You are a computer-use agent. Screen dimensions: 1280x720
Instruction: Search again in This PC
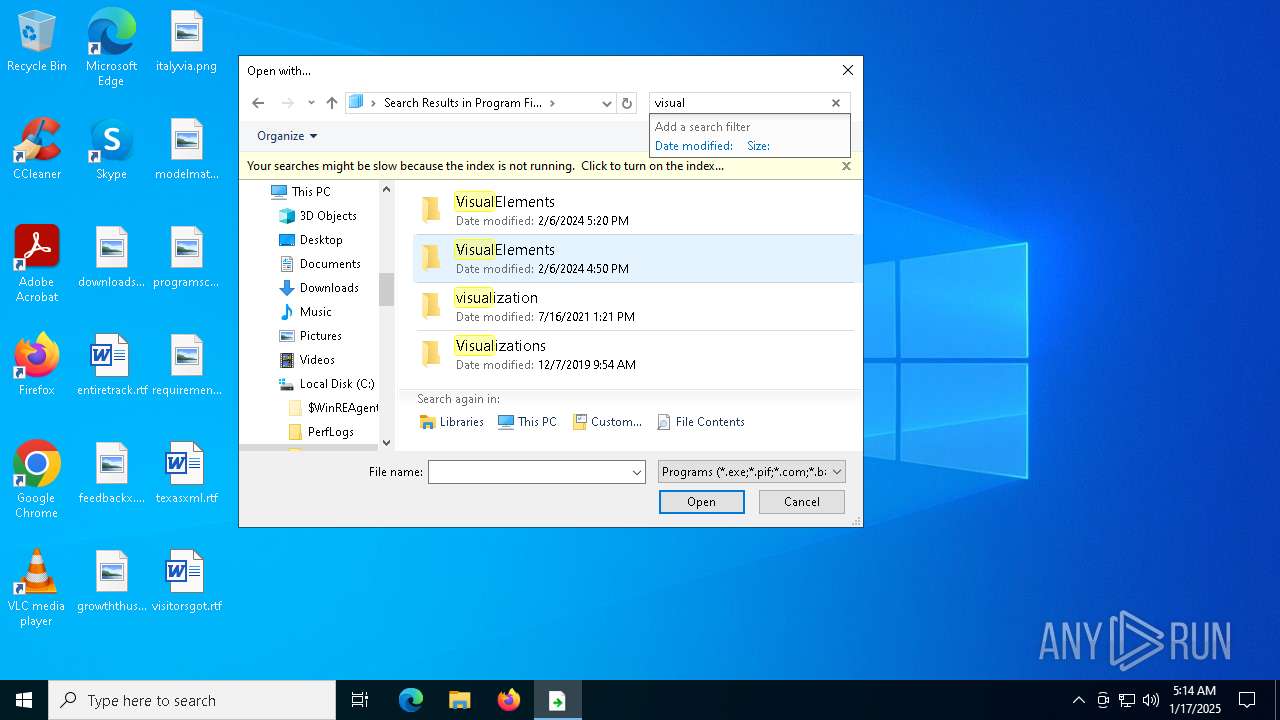[527, 422]
